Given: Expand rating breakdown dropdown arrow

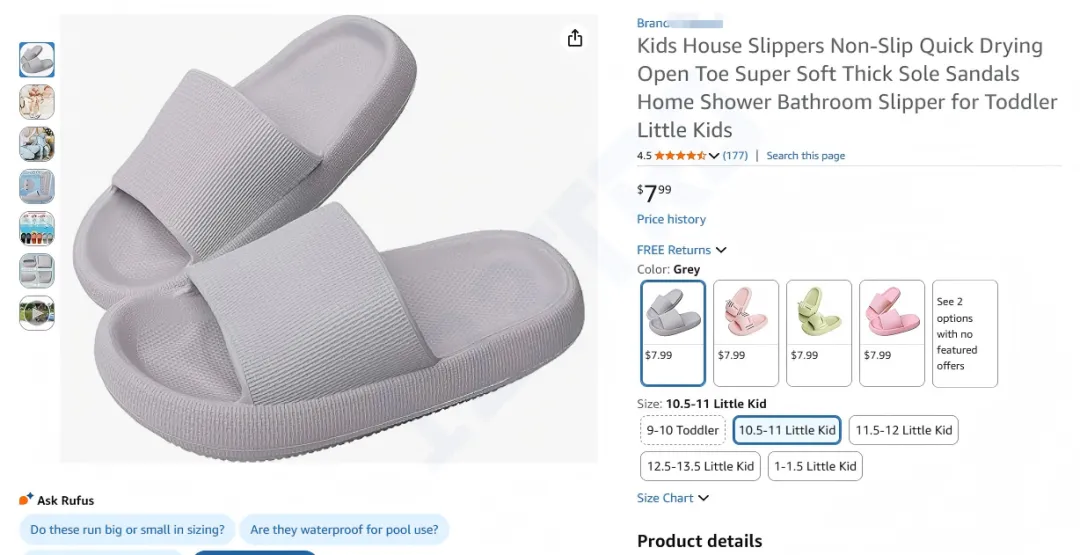Looking at the screenshot, I should point(714,156).
